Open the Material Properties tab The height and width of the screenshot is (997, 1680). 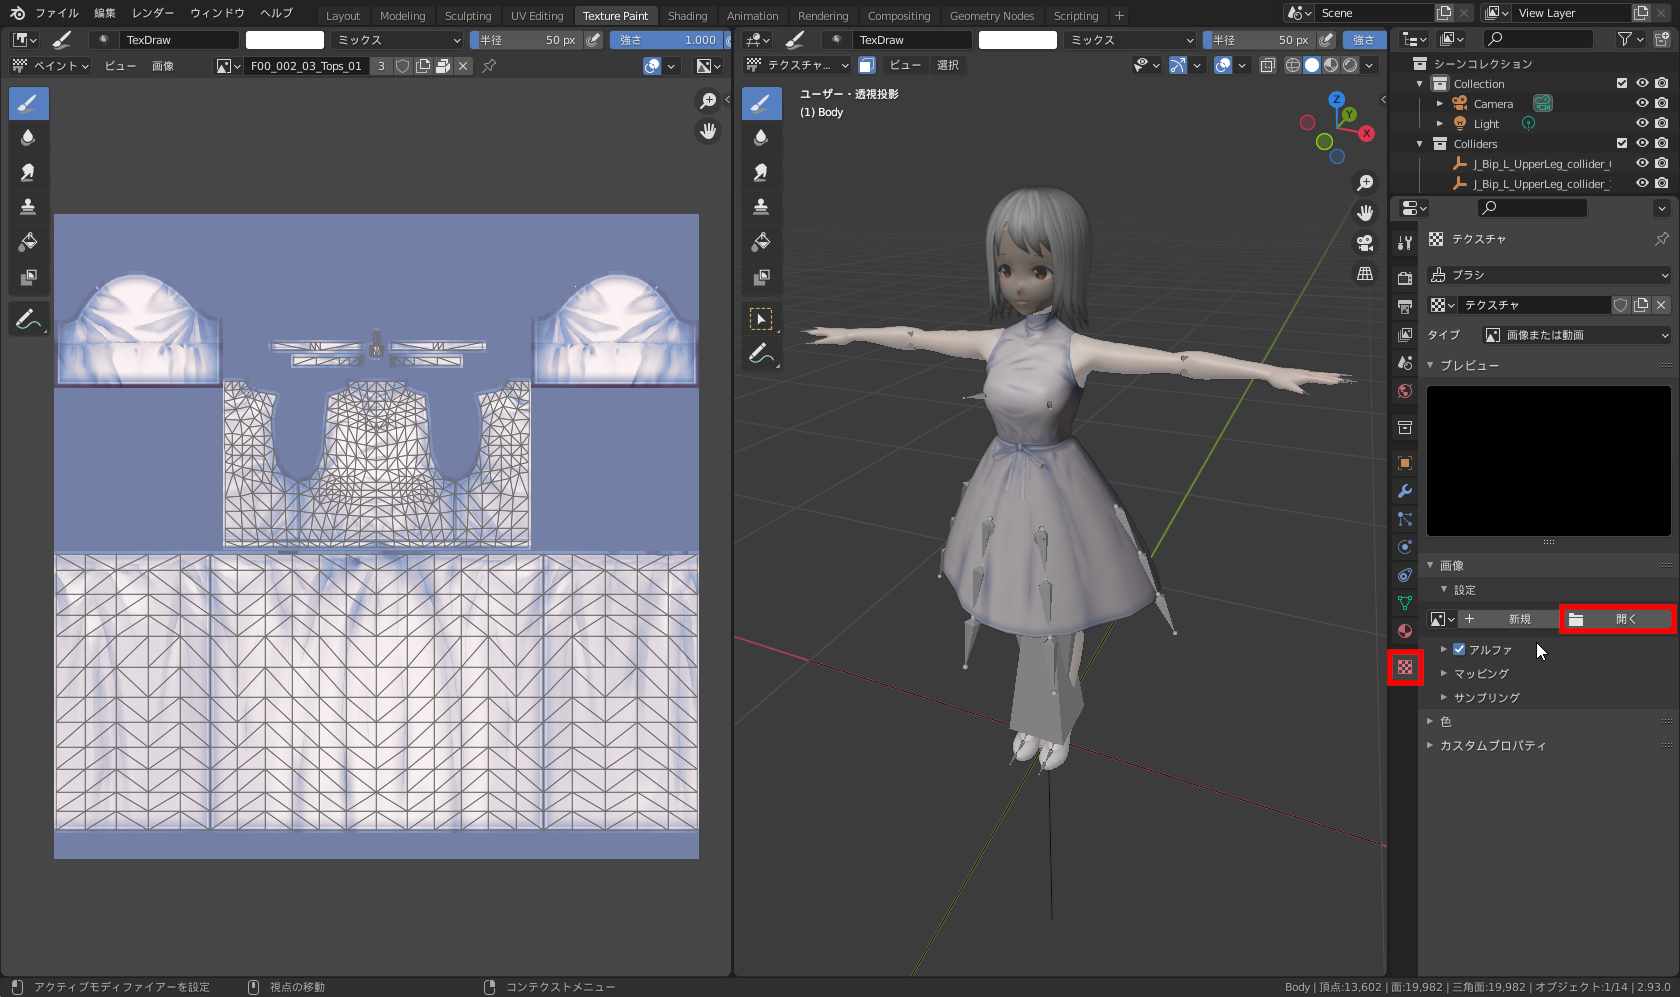pyautogui.click(x=1404, y=631)
